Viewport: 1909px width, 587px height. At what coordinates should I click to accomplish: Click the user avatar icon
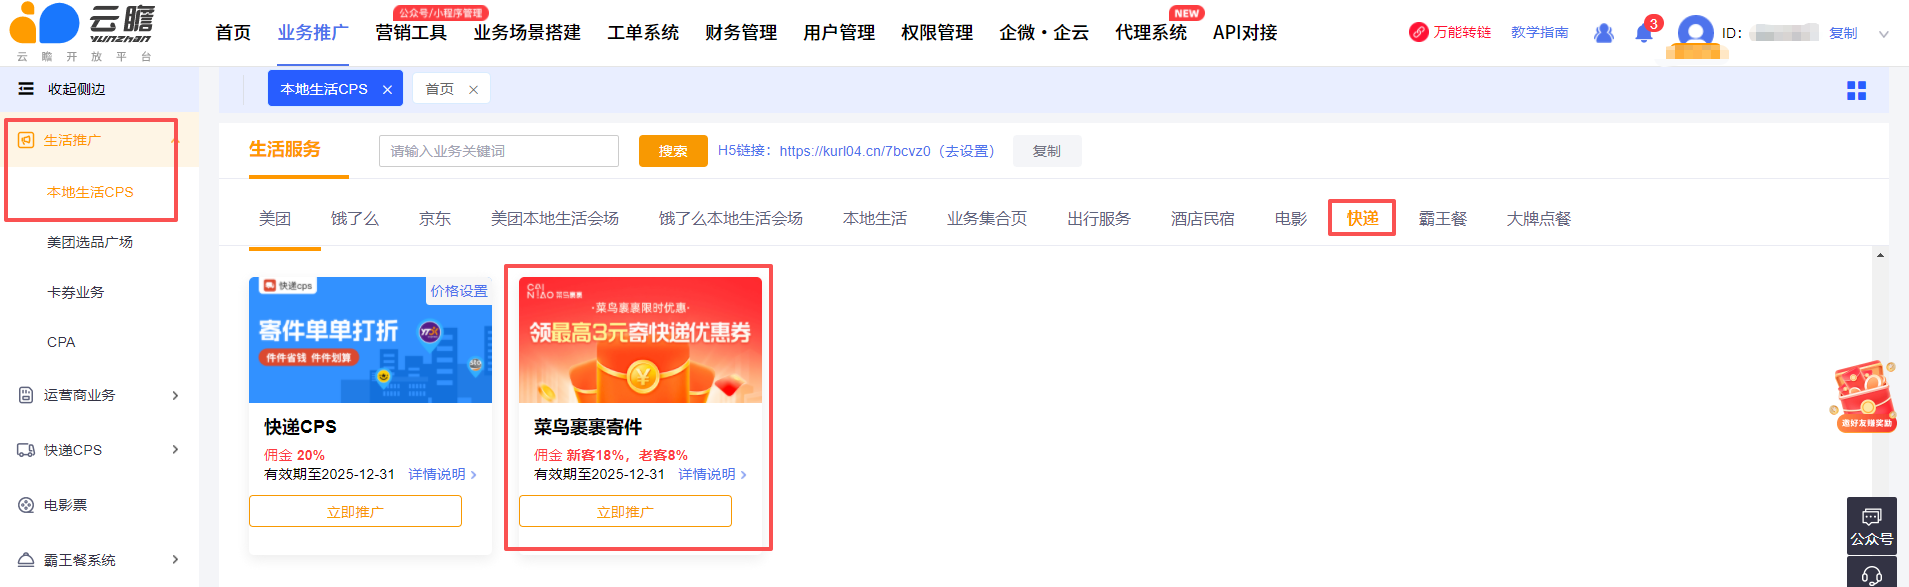[x=1695, y=33]
